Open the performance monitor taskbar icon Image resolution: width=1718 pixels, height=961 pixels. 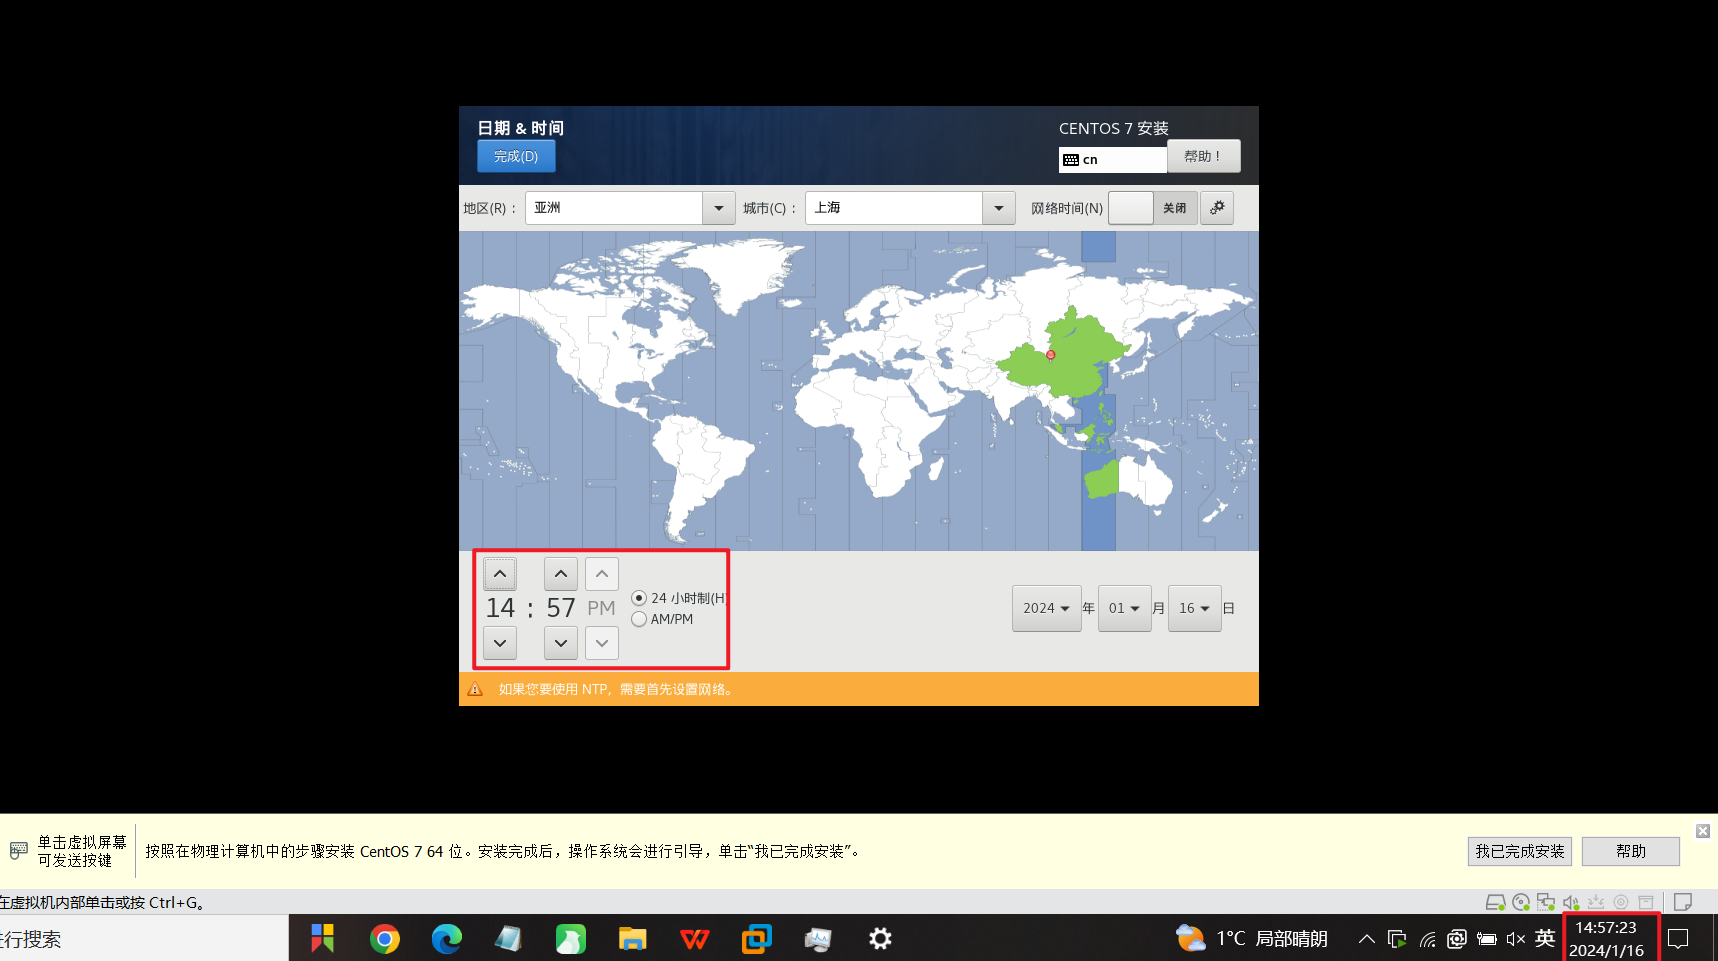point(819,938)
